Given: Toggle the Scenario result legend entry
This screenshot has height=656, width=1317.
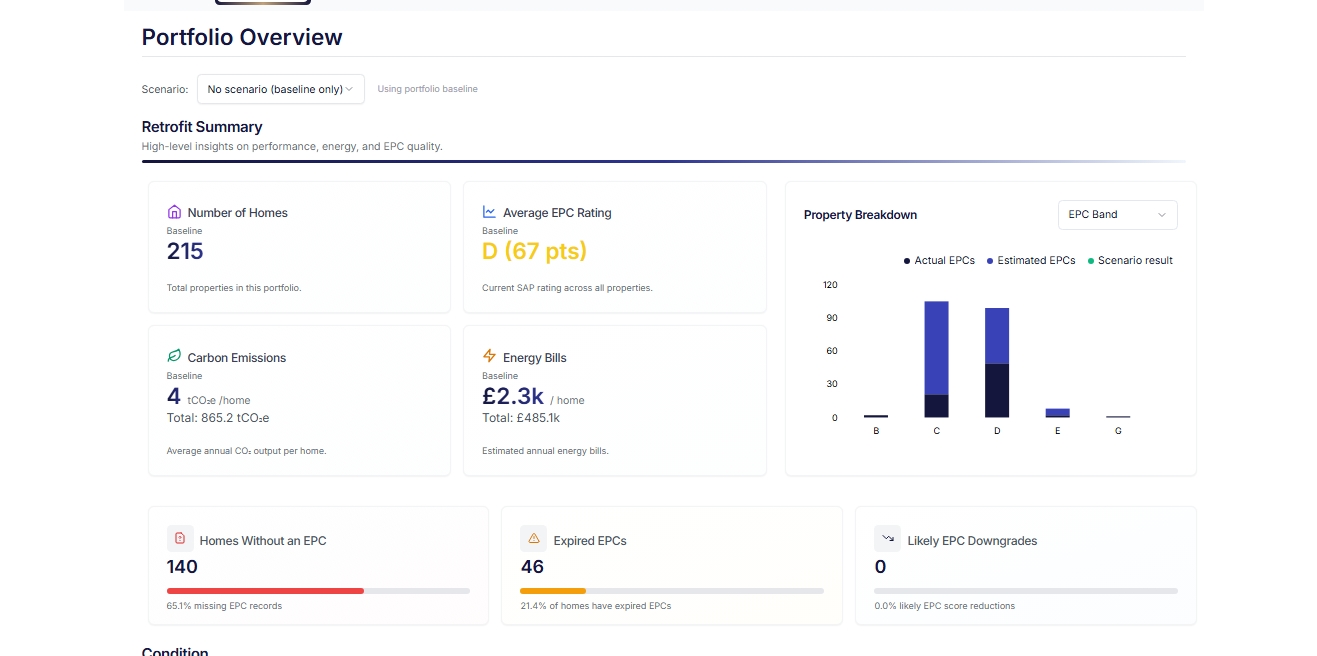Looking at the screenshot, I should click(x=1129, y=260).
